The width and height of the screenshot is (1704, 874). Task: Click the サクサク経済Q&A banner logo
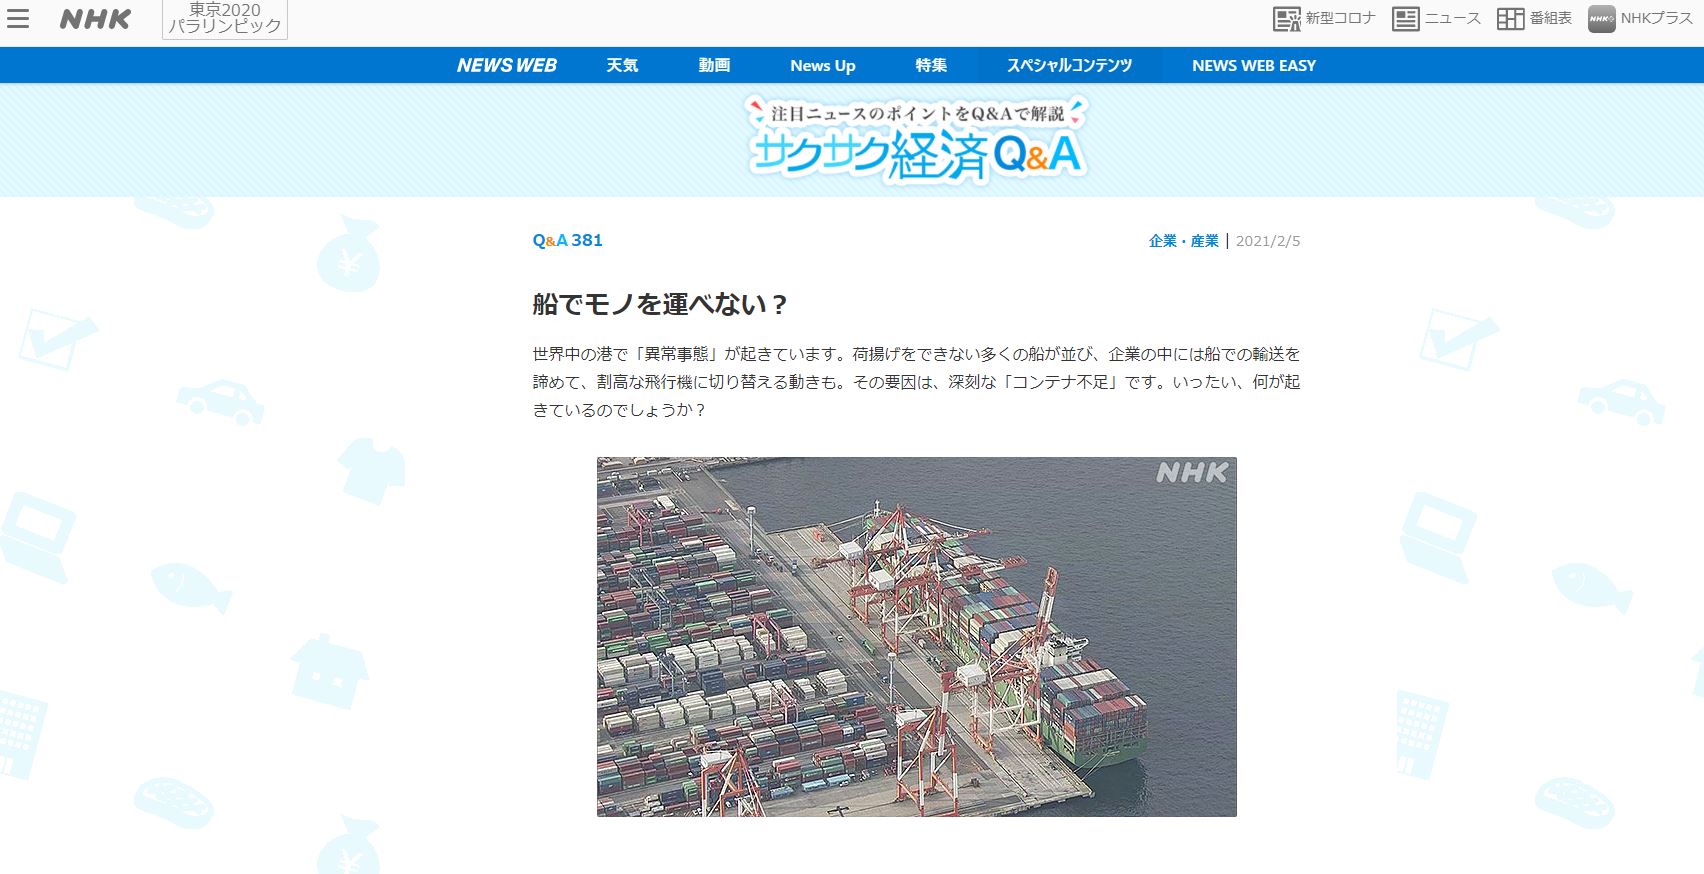918,140
